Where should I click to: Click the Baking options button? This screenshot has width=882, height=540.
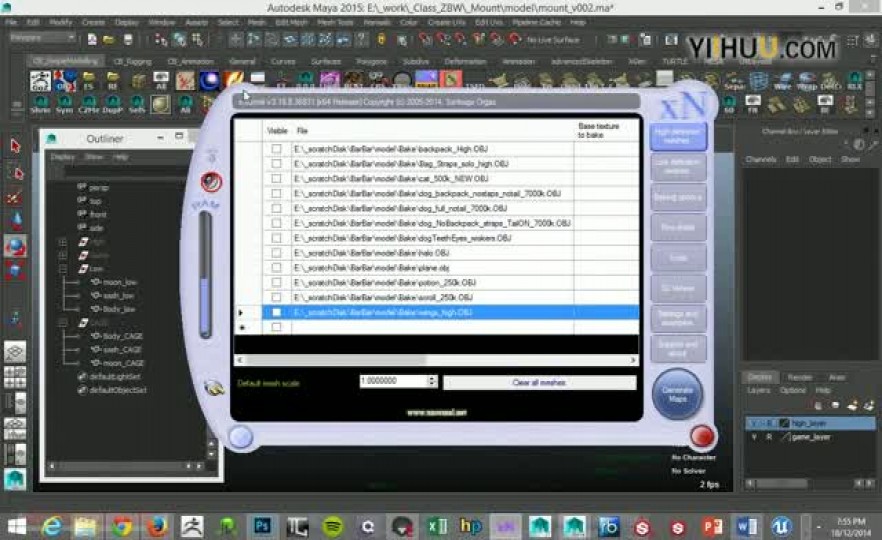point(678,197)
